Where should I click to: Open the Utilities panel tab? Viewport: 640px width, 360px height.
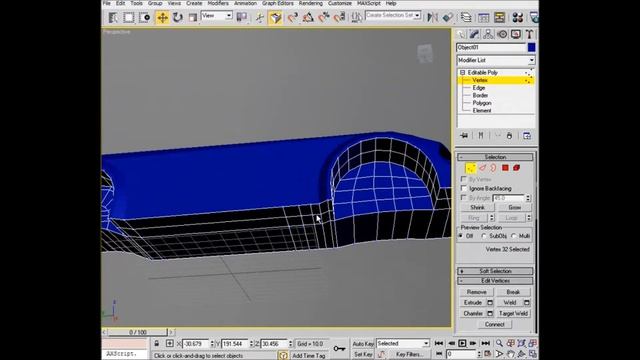pos(529,34)
